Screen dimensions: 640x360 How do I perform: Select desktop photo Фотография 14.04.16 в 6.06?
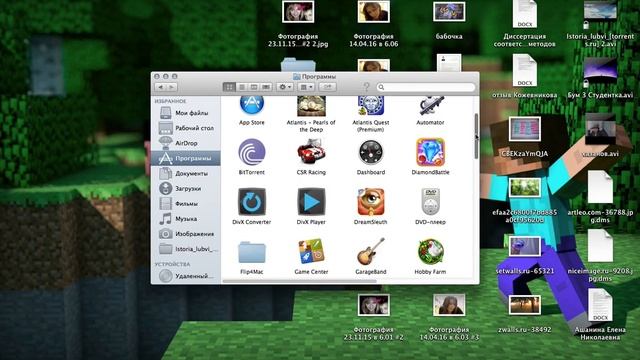(373, 12)
